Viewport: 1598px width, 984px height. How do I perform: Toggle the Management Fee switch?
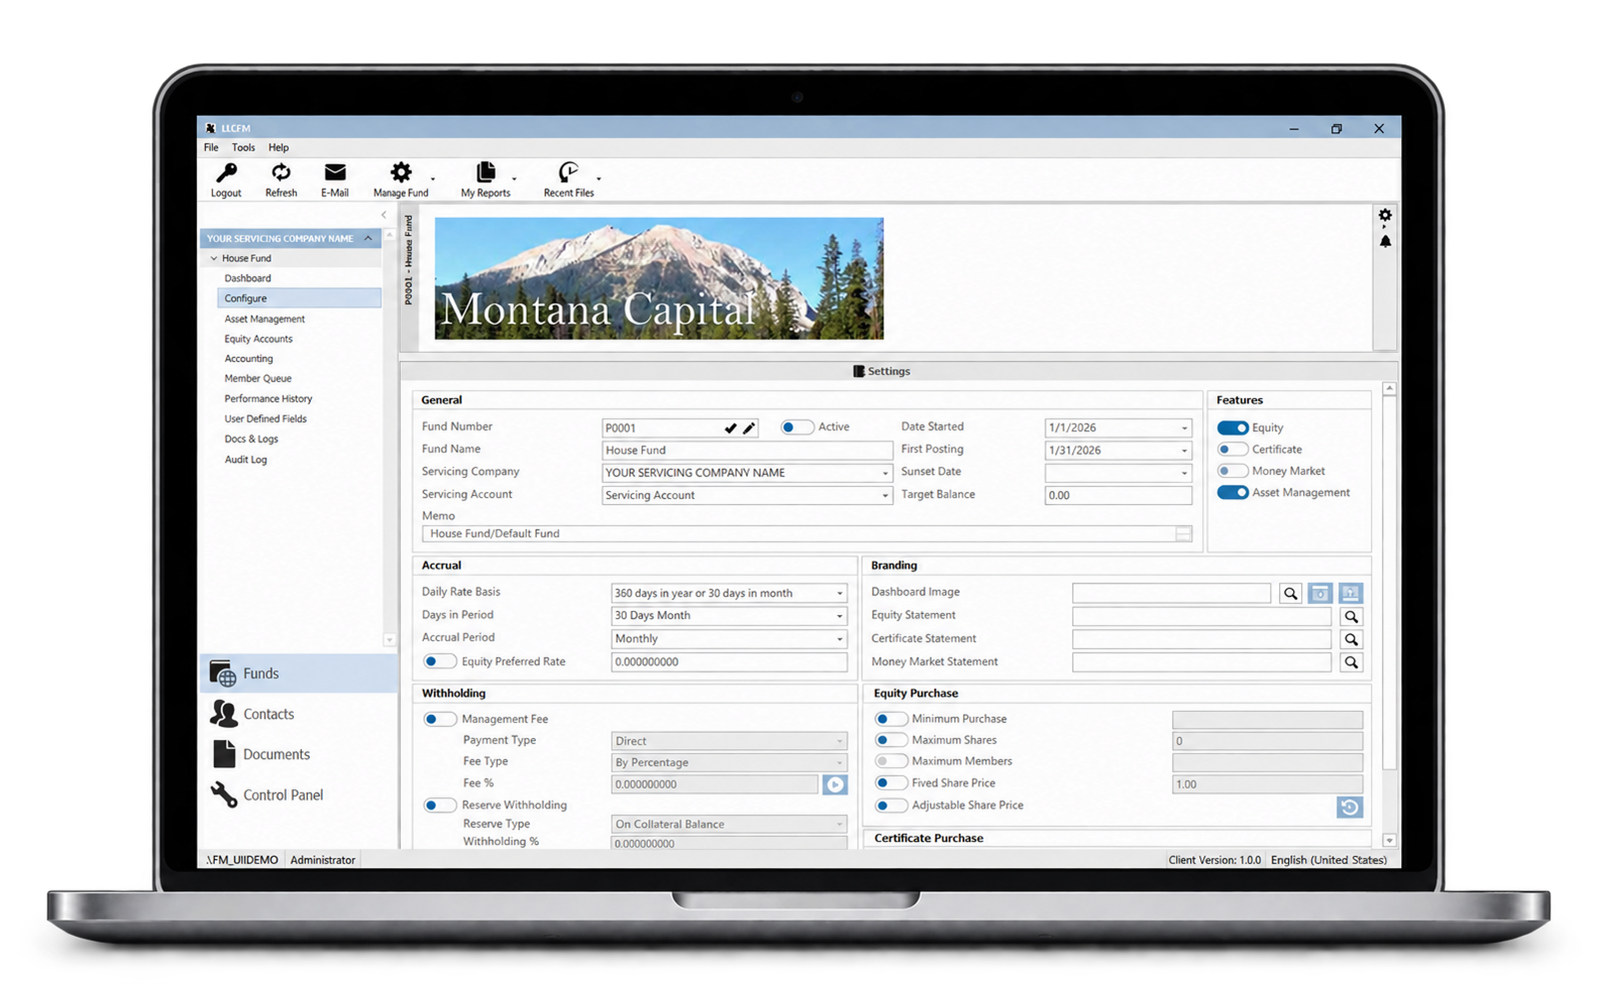[x=439, y=719]
